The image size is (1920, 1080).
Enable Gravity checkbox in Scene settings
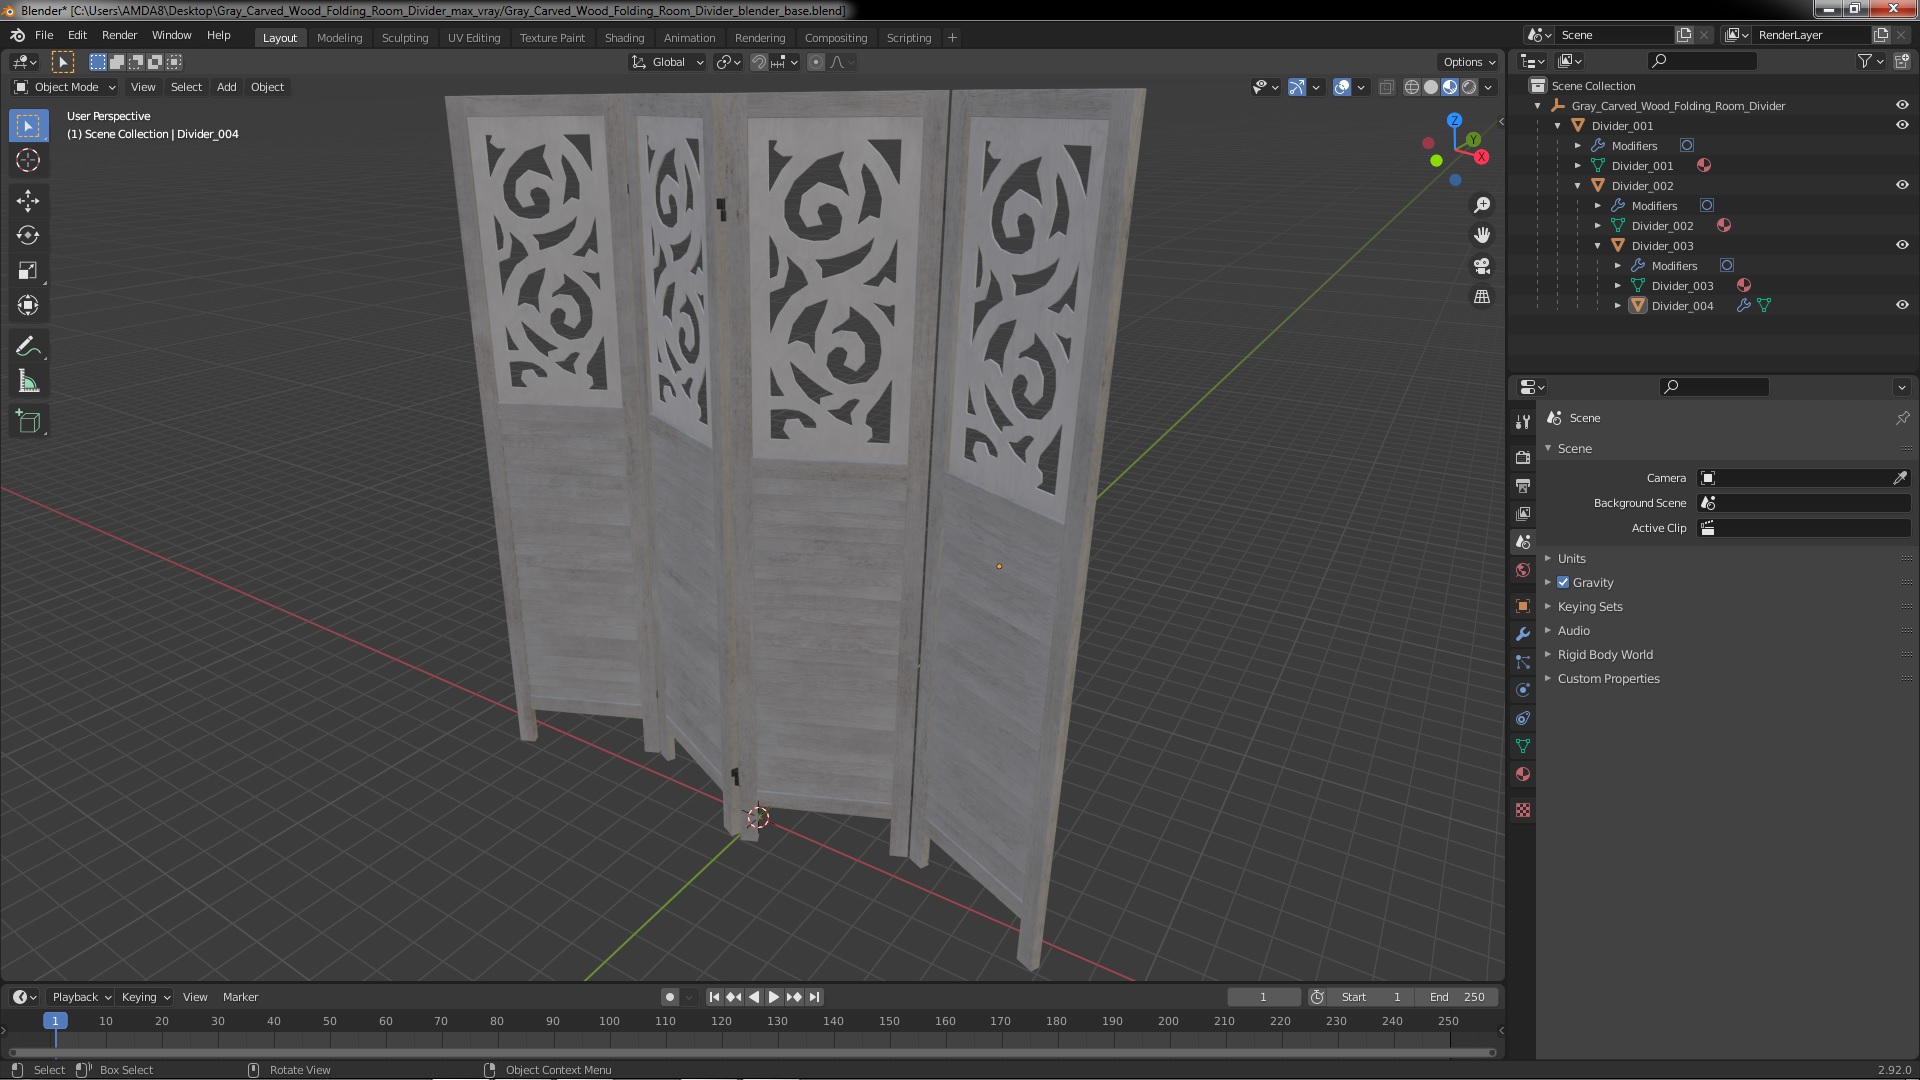point(1563,582)
